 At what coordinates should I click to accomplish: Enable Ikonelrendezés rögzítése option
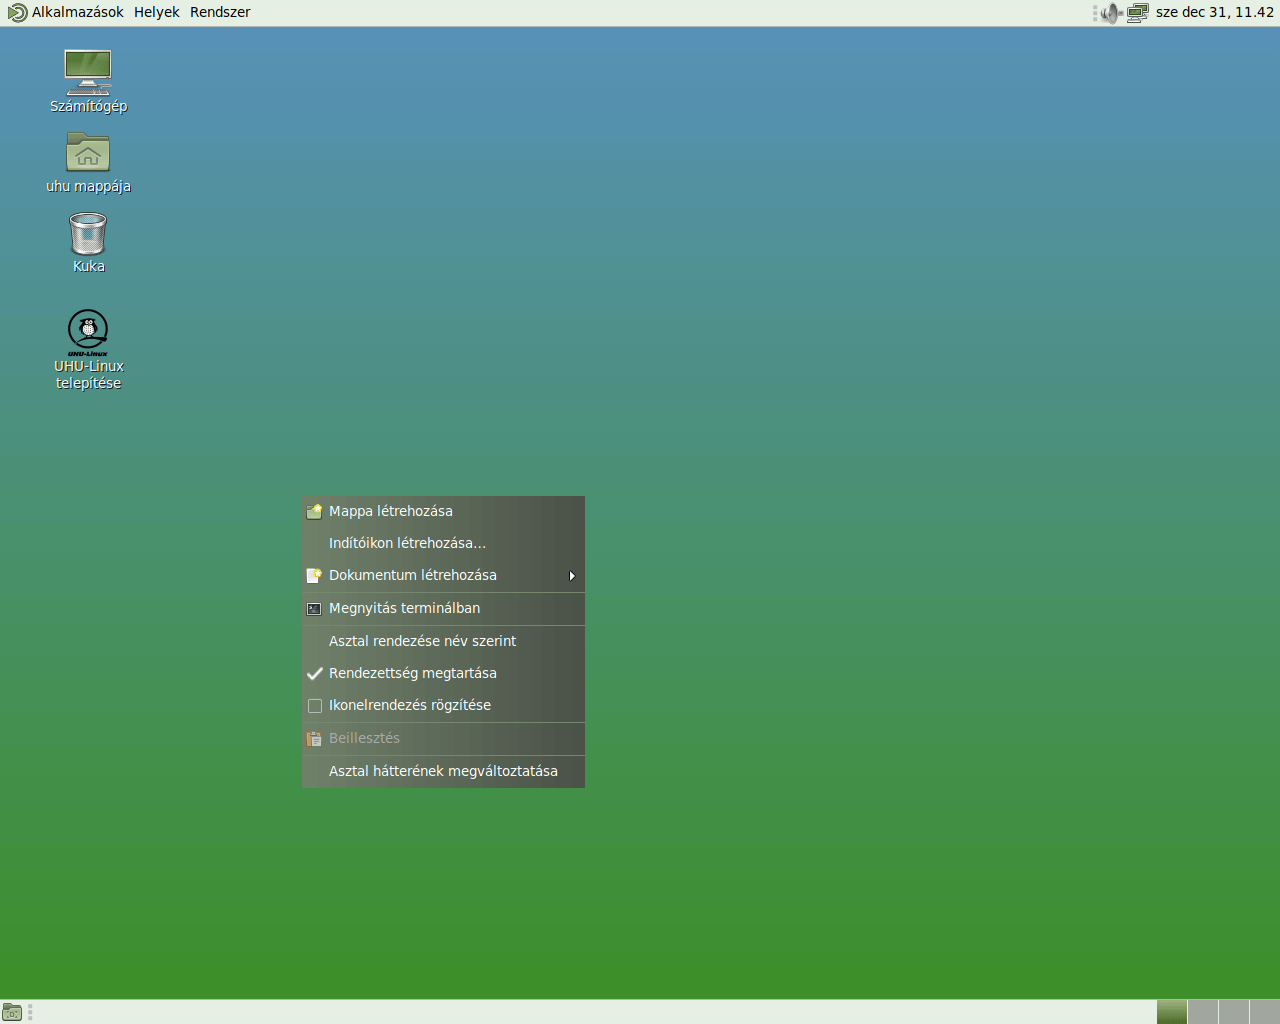pyautogui.click(x=410, y=705)
